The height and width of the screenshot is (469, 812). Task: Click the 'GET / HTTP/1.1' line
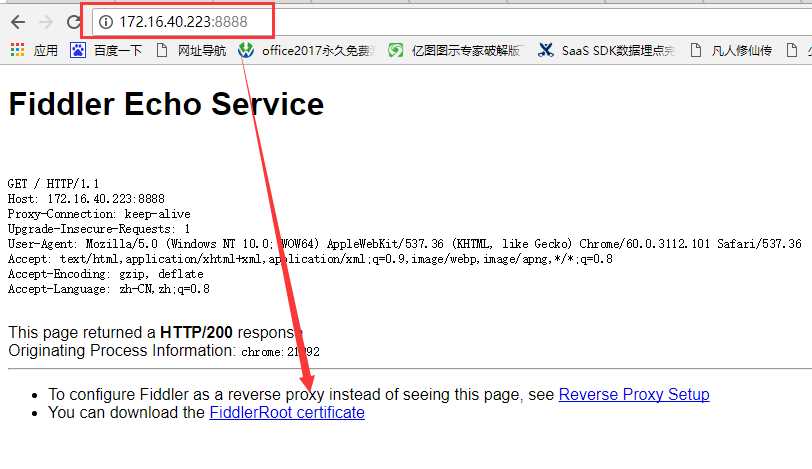pos(53,184)
